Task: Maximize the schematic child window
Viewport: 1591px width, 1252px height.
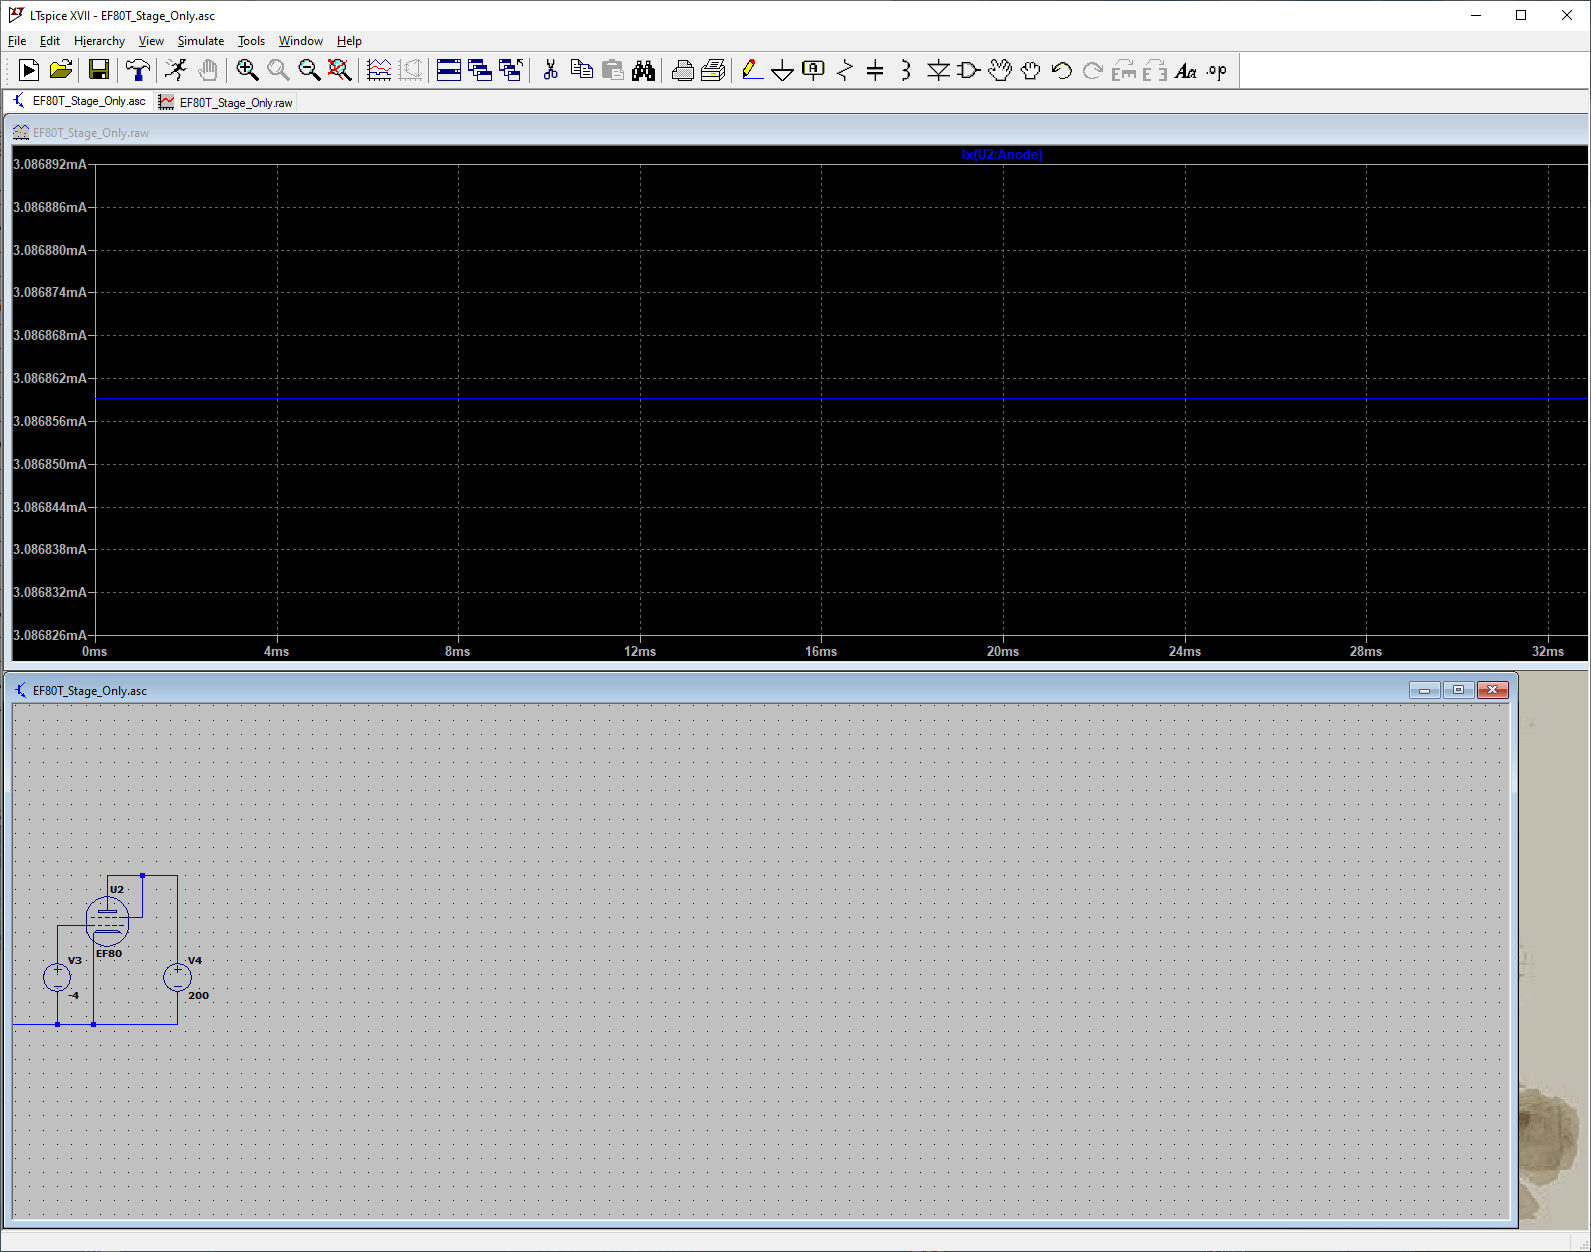Action: coord(1458,690)
